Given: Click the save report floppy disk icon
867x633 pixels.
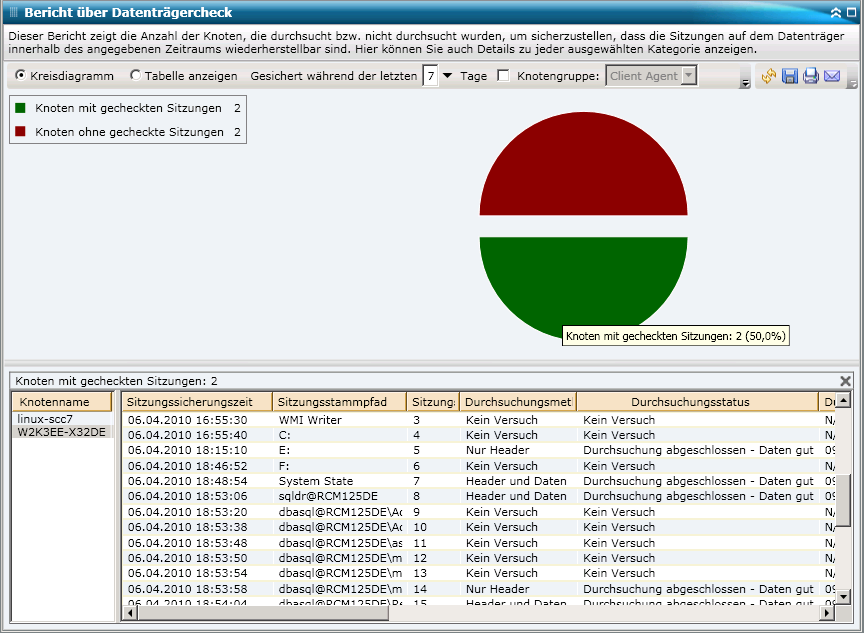Looking at the screenshot, I should [x=790, y=76].
